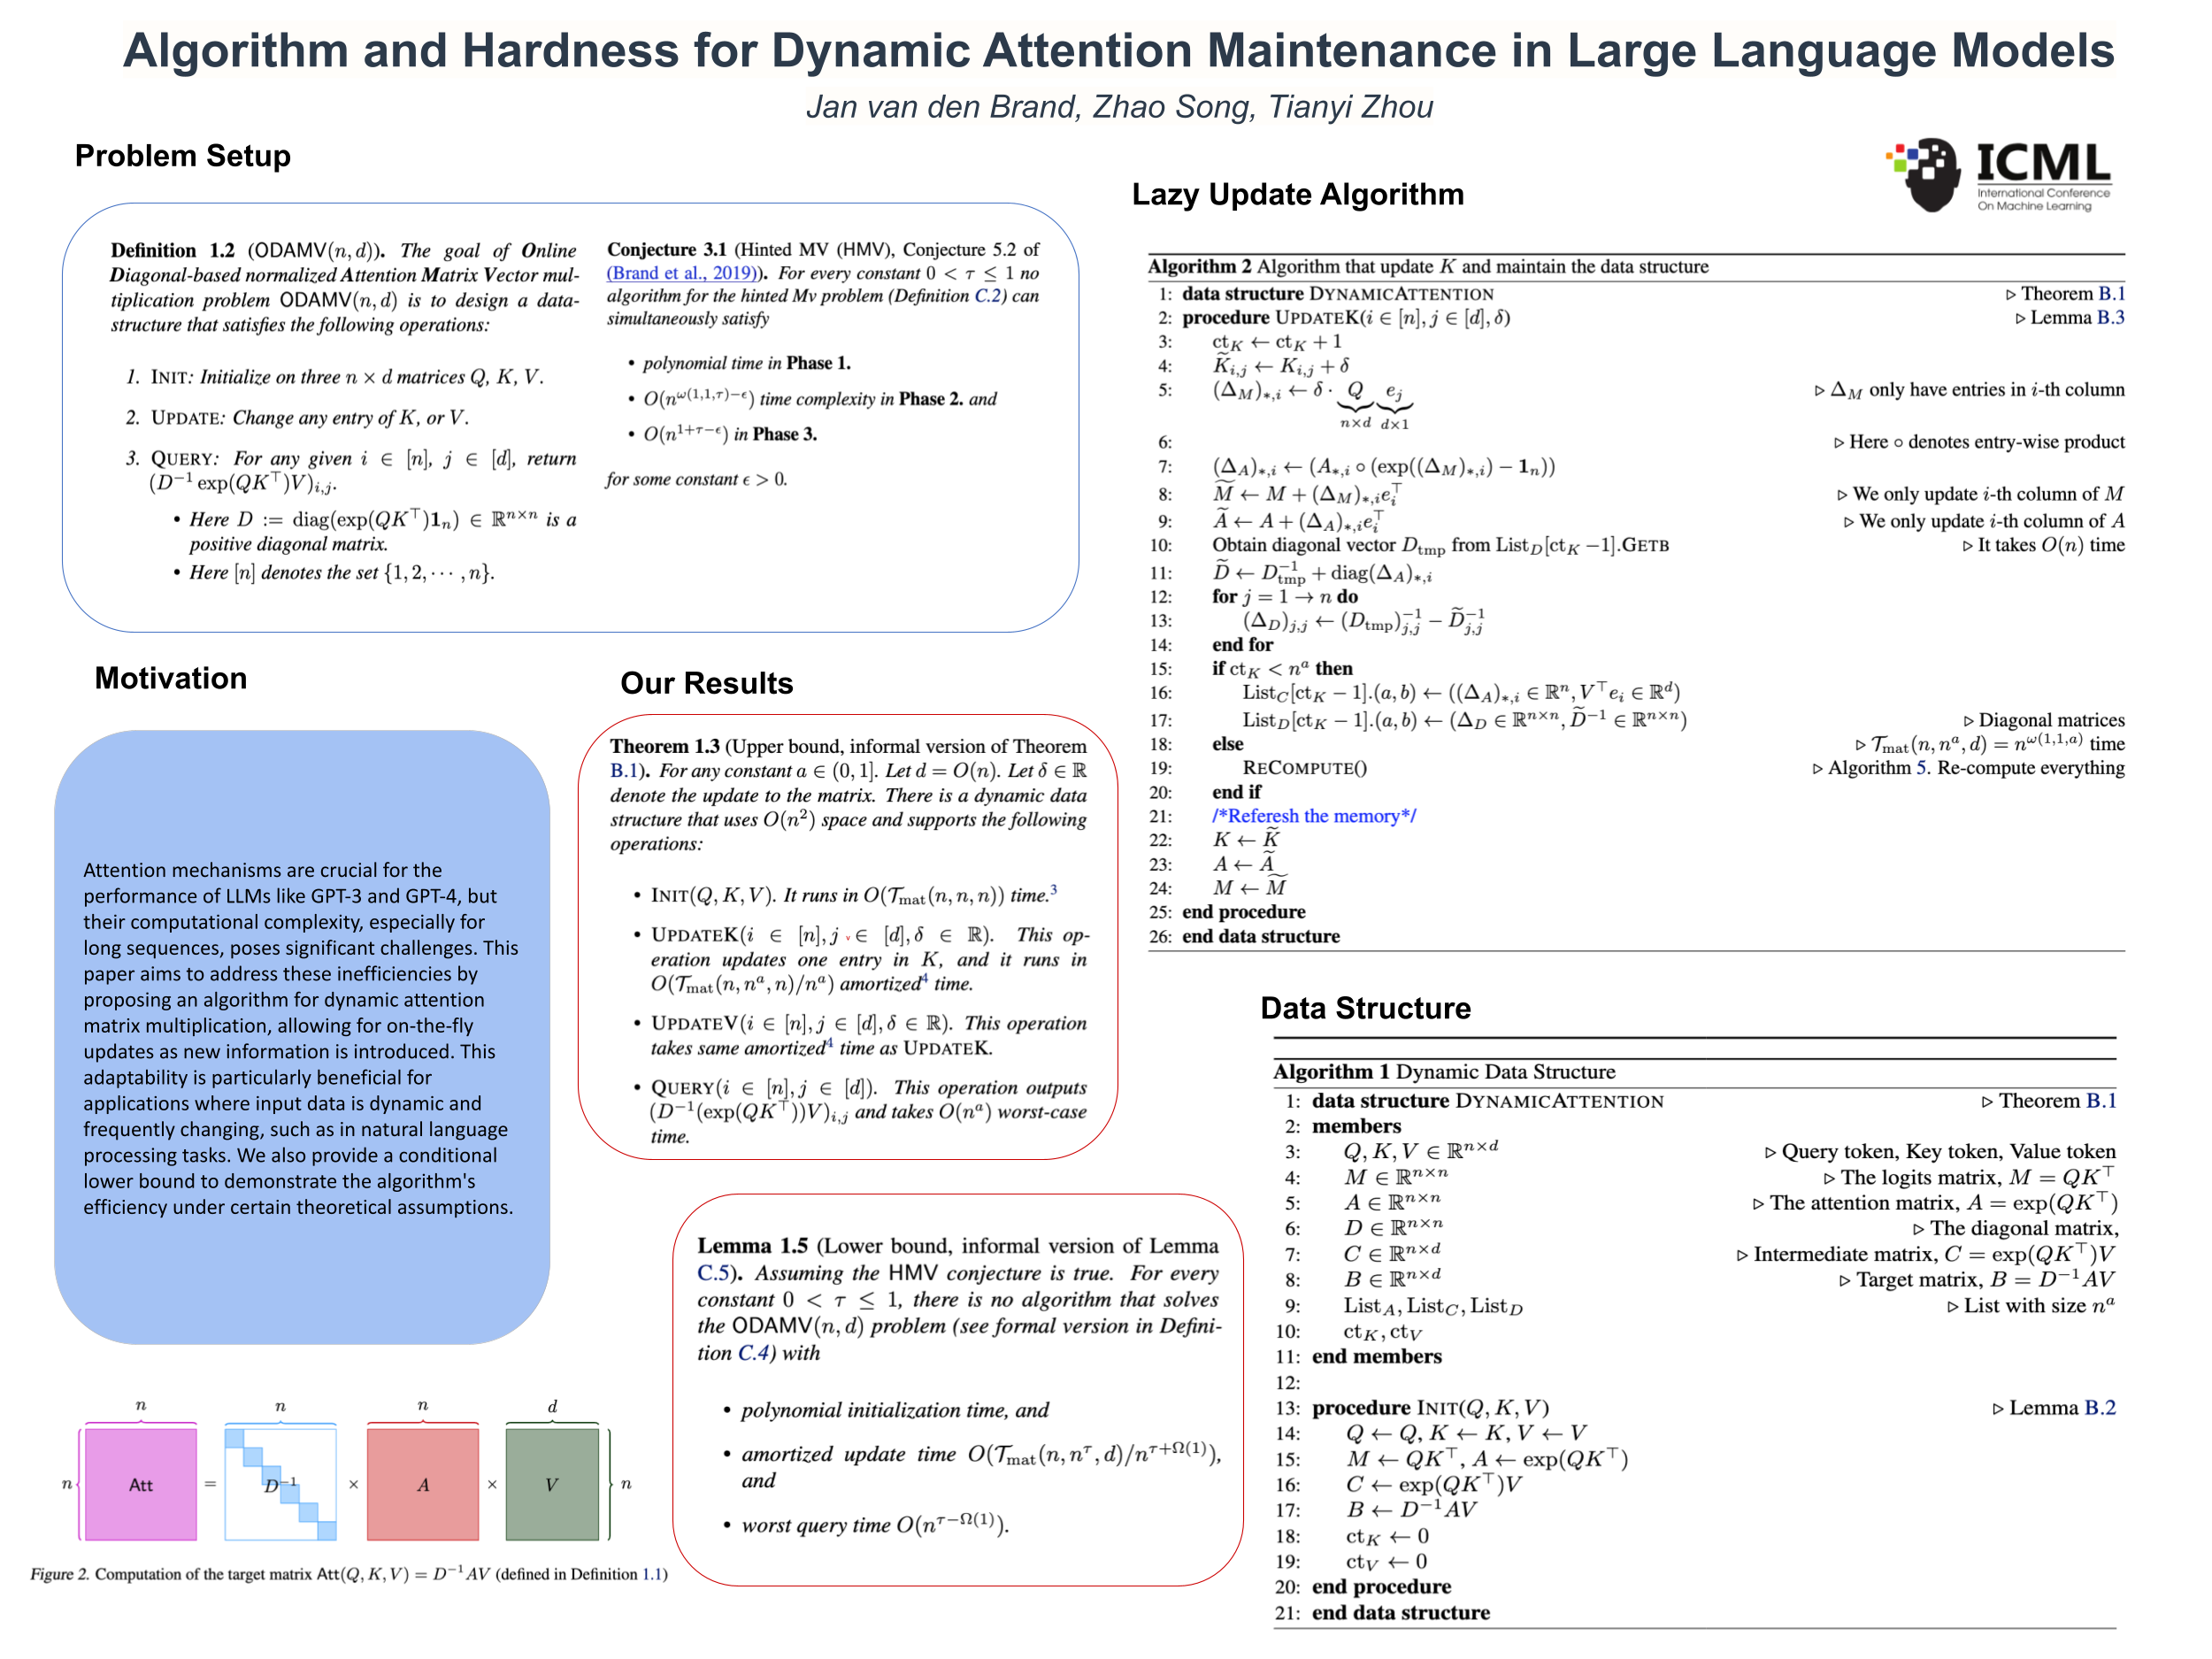This screenshot has width=2212, height=1659.
Task: Click the diagonal D inverse matrix diagram
Action: click(281, 1484)
